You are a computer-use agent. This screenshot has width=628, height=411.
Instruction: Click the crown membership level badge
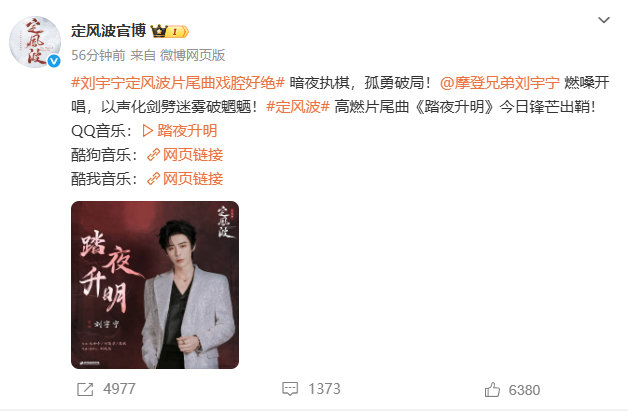coord(169,31)
